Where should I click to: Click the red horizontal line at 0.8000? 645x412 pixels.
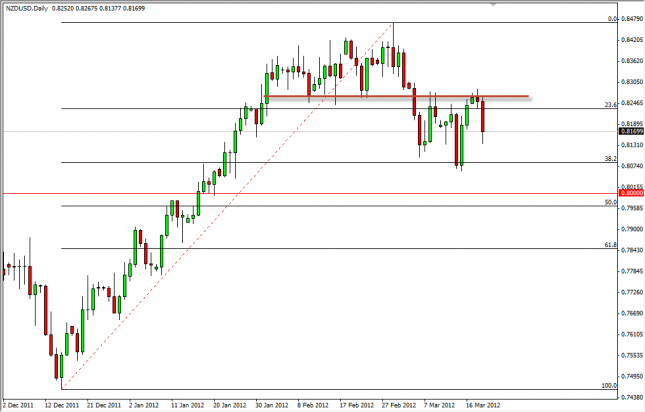pos(310,193)
